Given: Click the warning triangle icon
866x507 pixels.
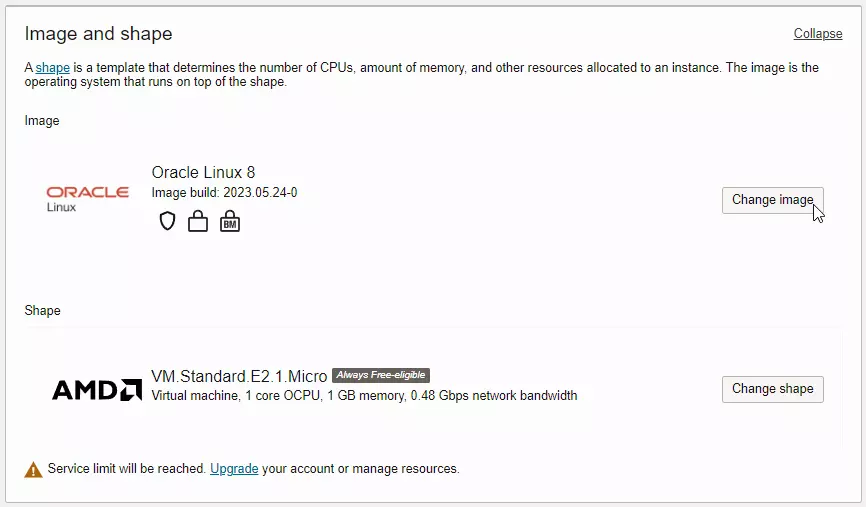Looking at the screenshot, I should (x=34, y=469).
